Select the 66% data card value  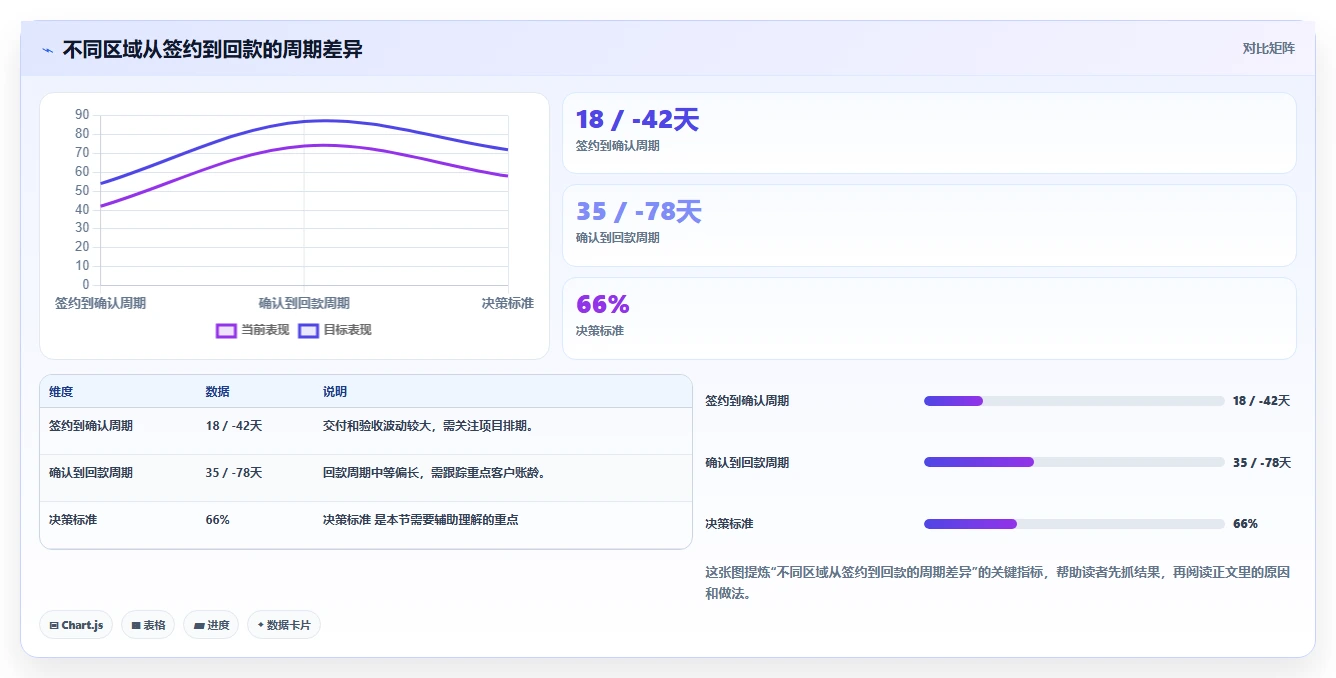click(x=603, y=304)
